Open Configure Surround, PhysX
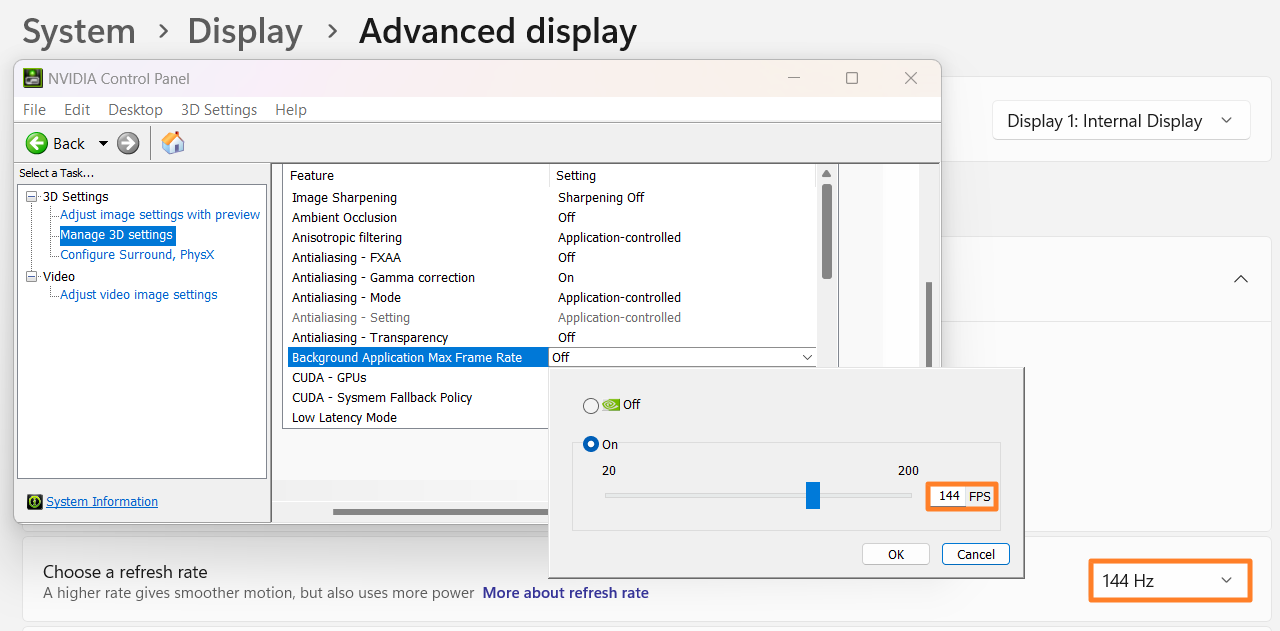This screenshot has width=1280, height=631. point(137,255)
